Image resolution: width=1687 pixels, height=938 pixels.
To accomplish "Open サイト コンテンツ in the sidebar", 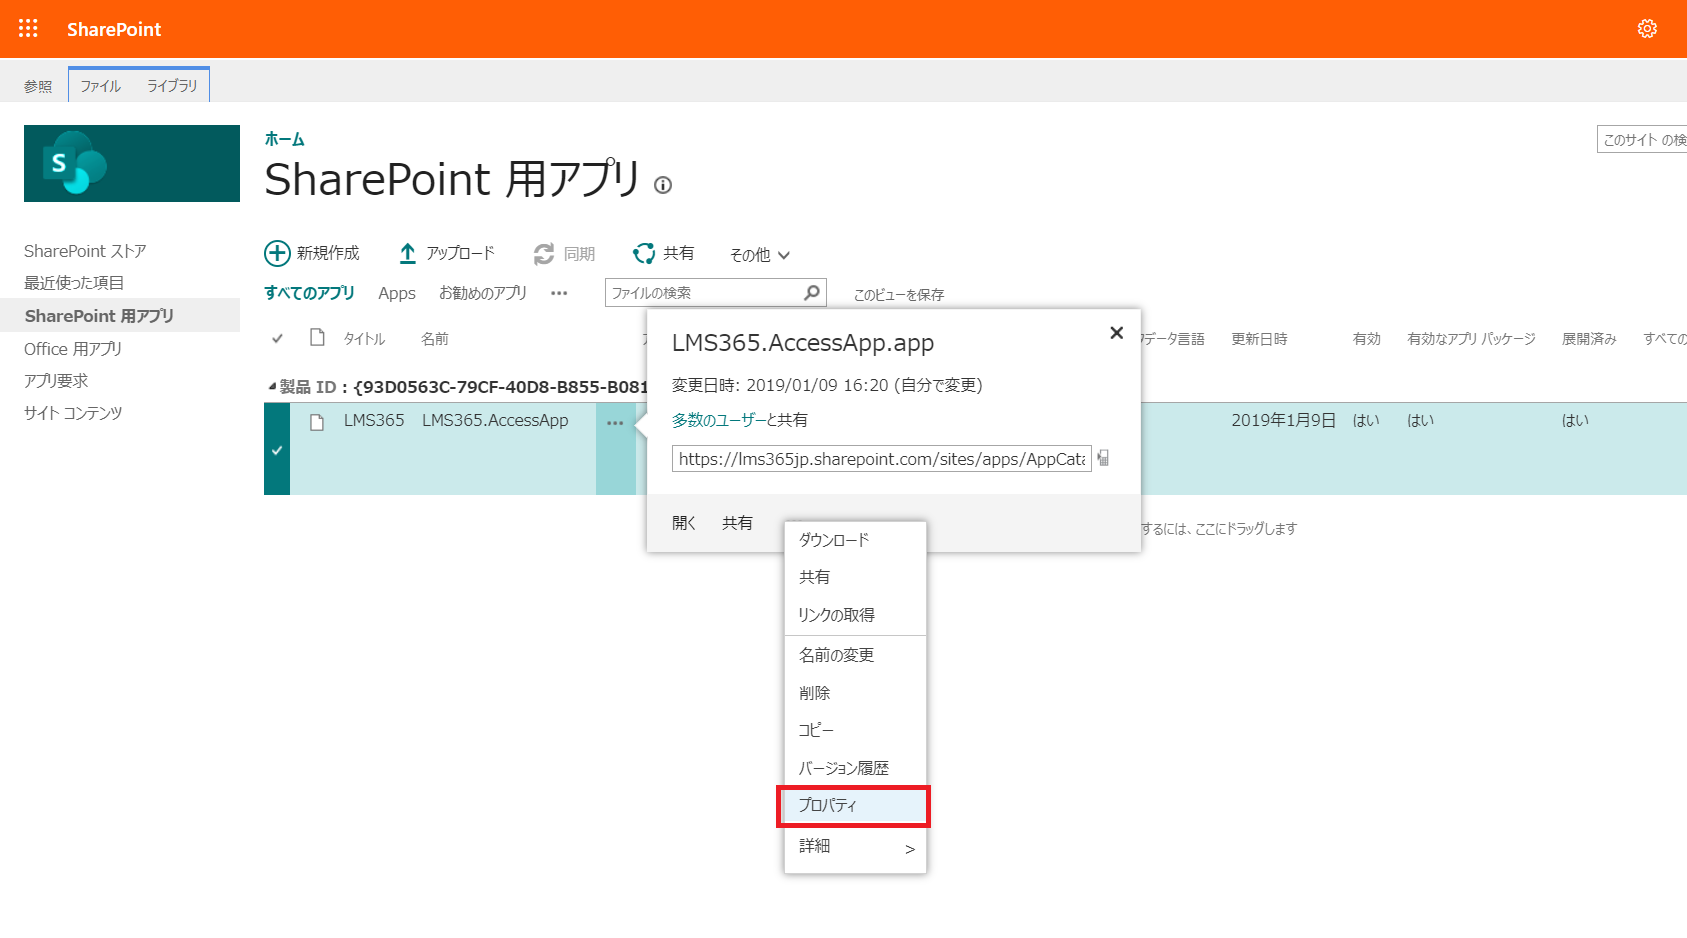I will point(73,413).
